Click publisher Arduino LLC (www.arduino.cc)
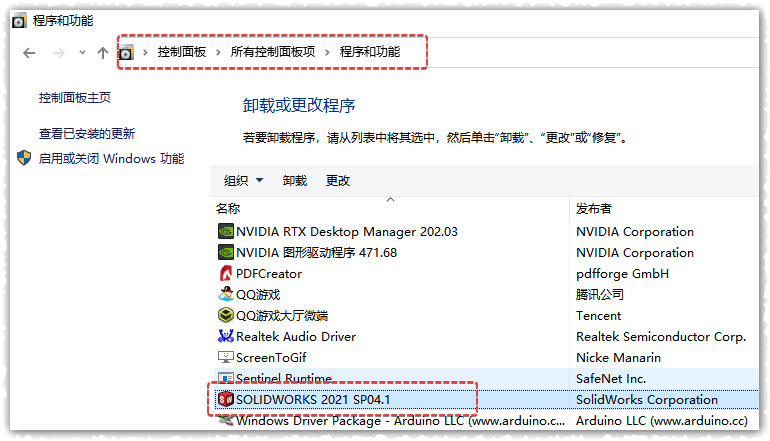 point(661,421)
